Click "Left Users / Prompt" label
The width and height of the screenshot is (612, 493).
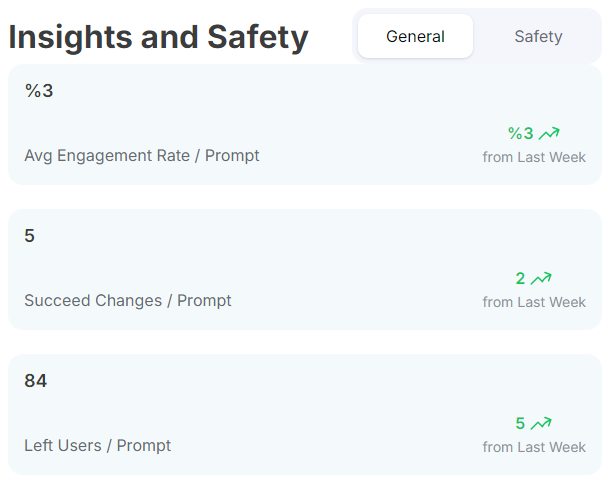pyautogui.click(x=98, y=446)
